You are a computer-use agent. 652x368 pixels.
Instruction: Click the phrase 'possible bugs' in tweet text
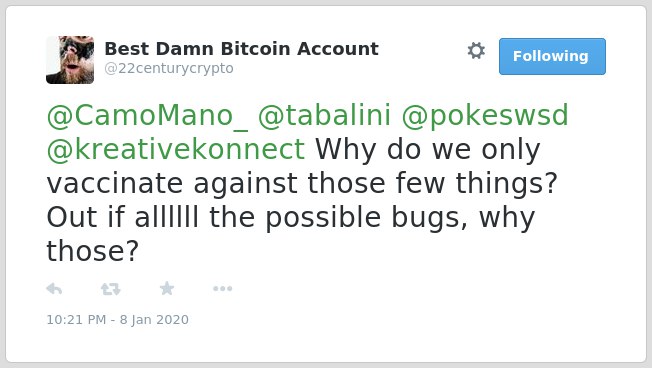[366, 218]
